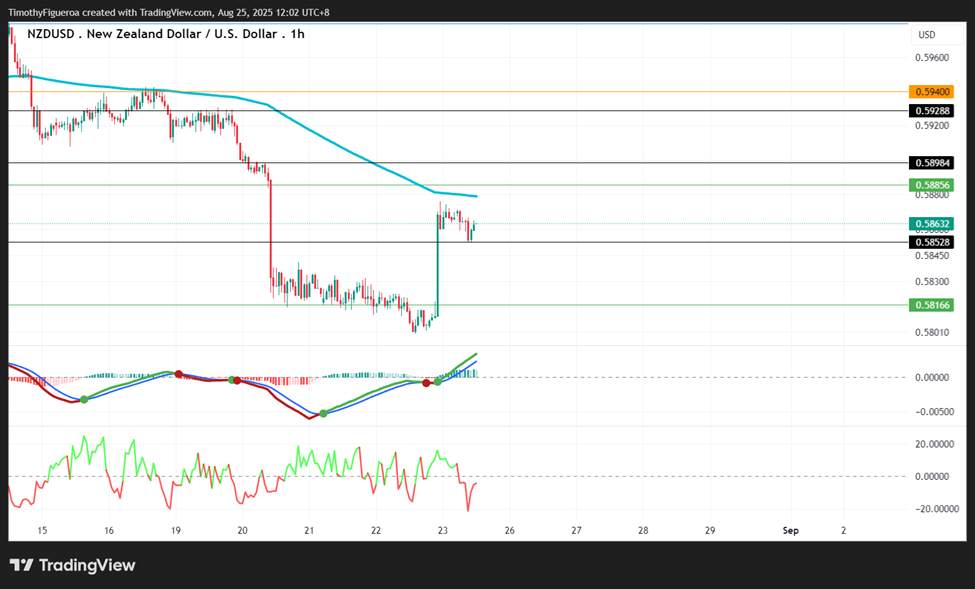Click the date label 29 on time axis
This screenshot has height=589, width=975.
[x=710, y=531]
